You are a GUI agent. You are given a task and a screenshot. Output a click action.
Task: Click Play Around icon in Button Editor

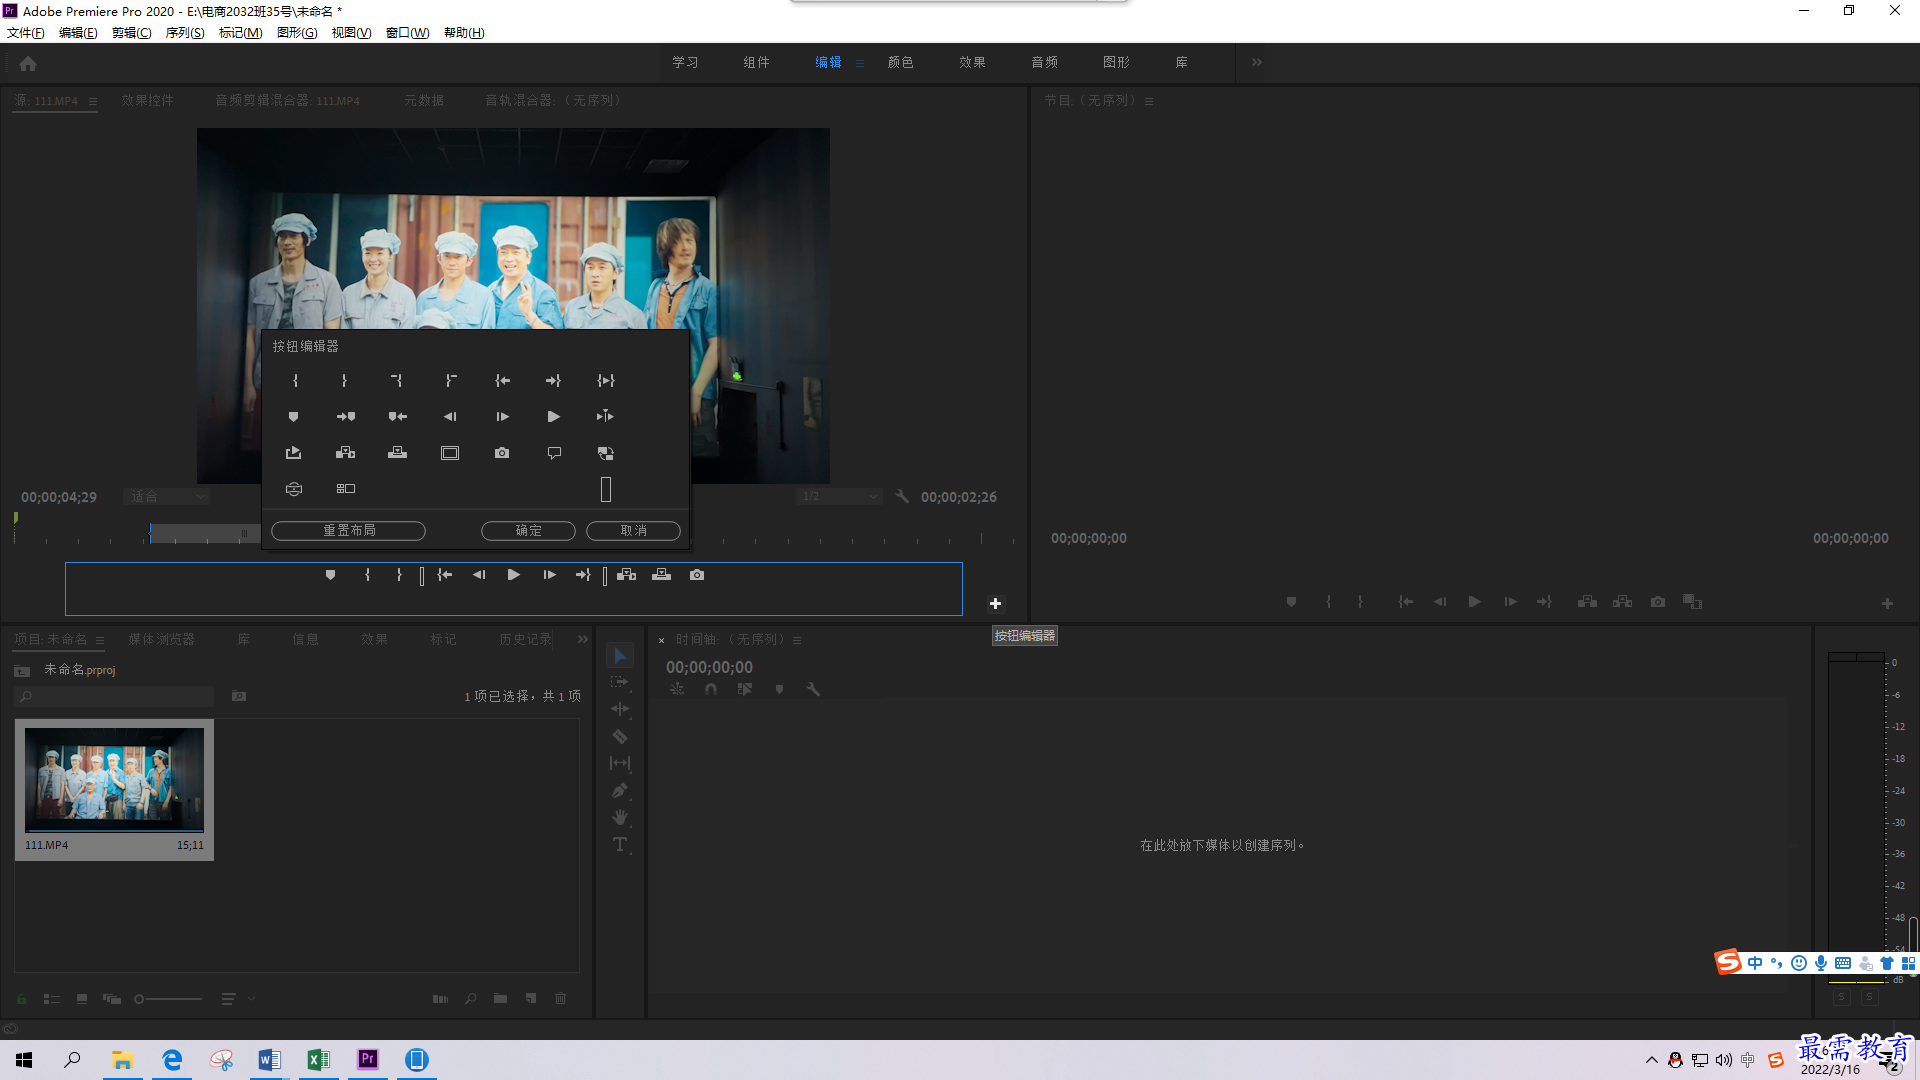pos(605,417)
